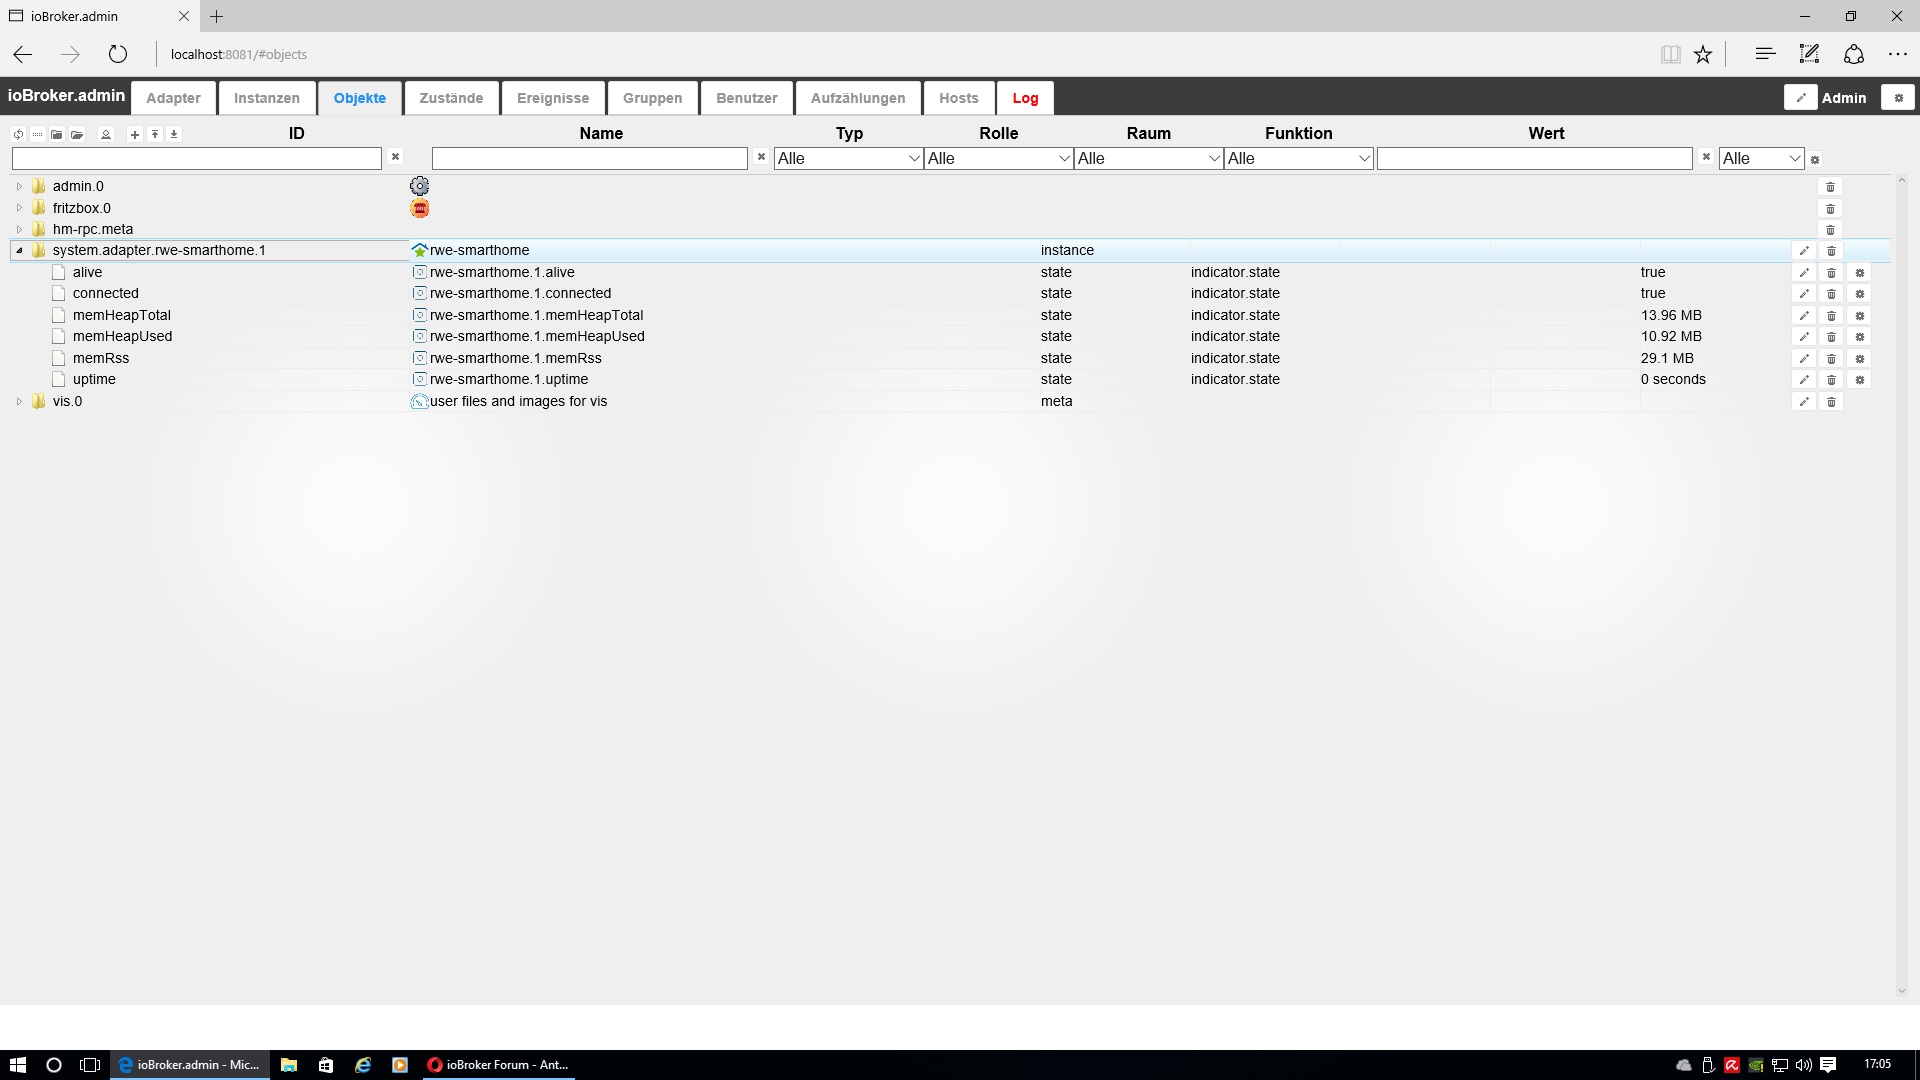Delete the uptime state with the trash icon

tap(1831, 380)
